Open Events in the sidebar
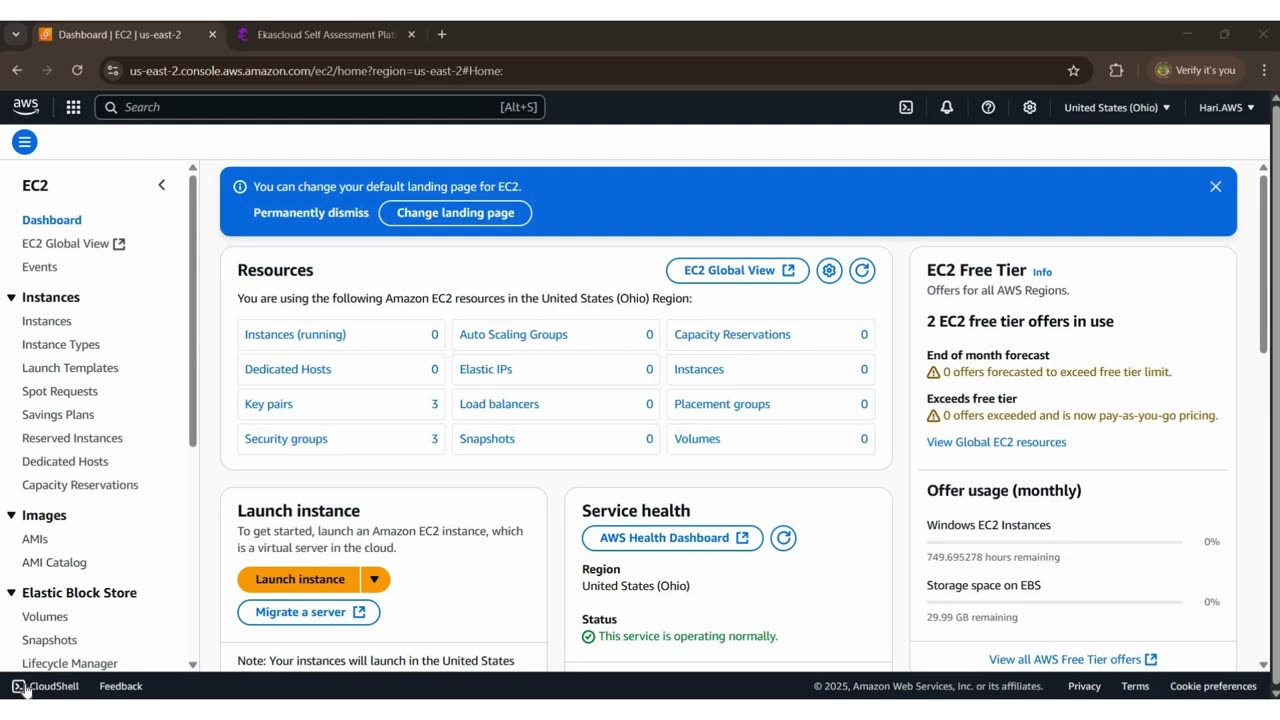 click(40, 267)
